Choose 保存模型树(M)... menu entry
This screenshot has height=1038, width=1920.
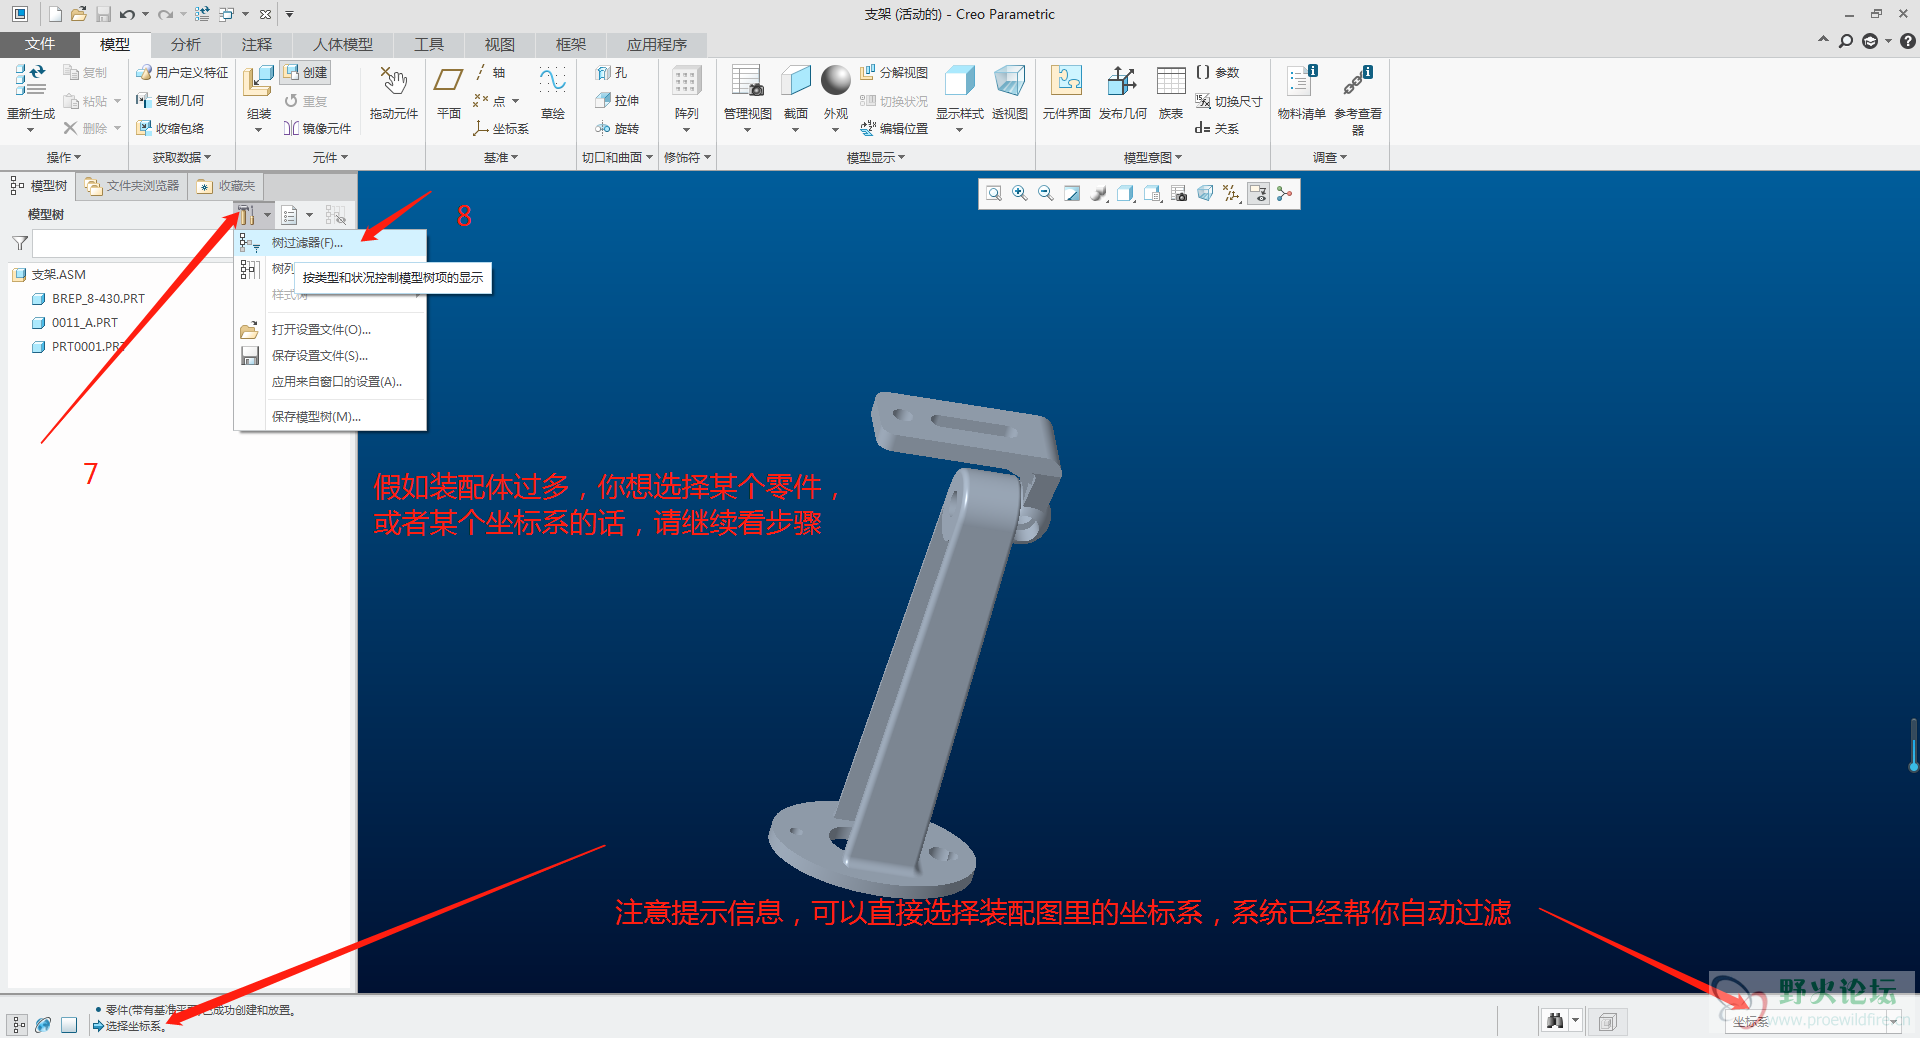click(x=331, y=416)
